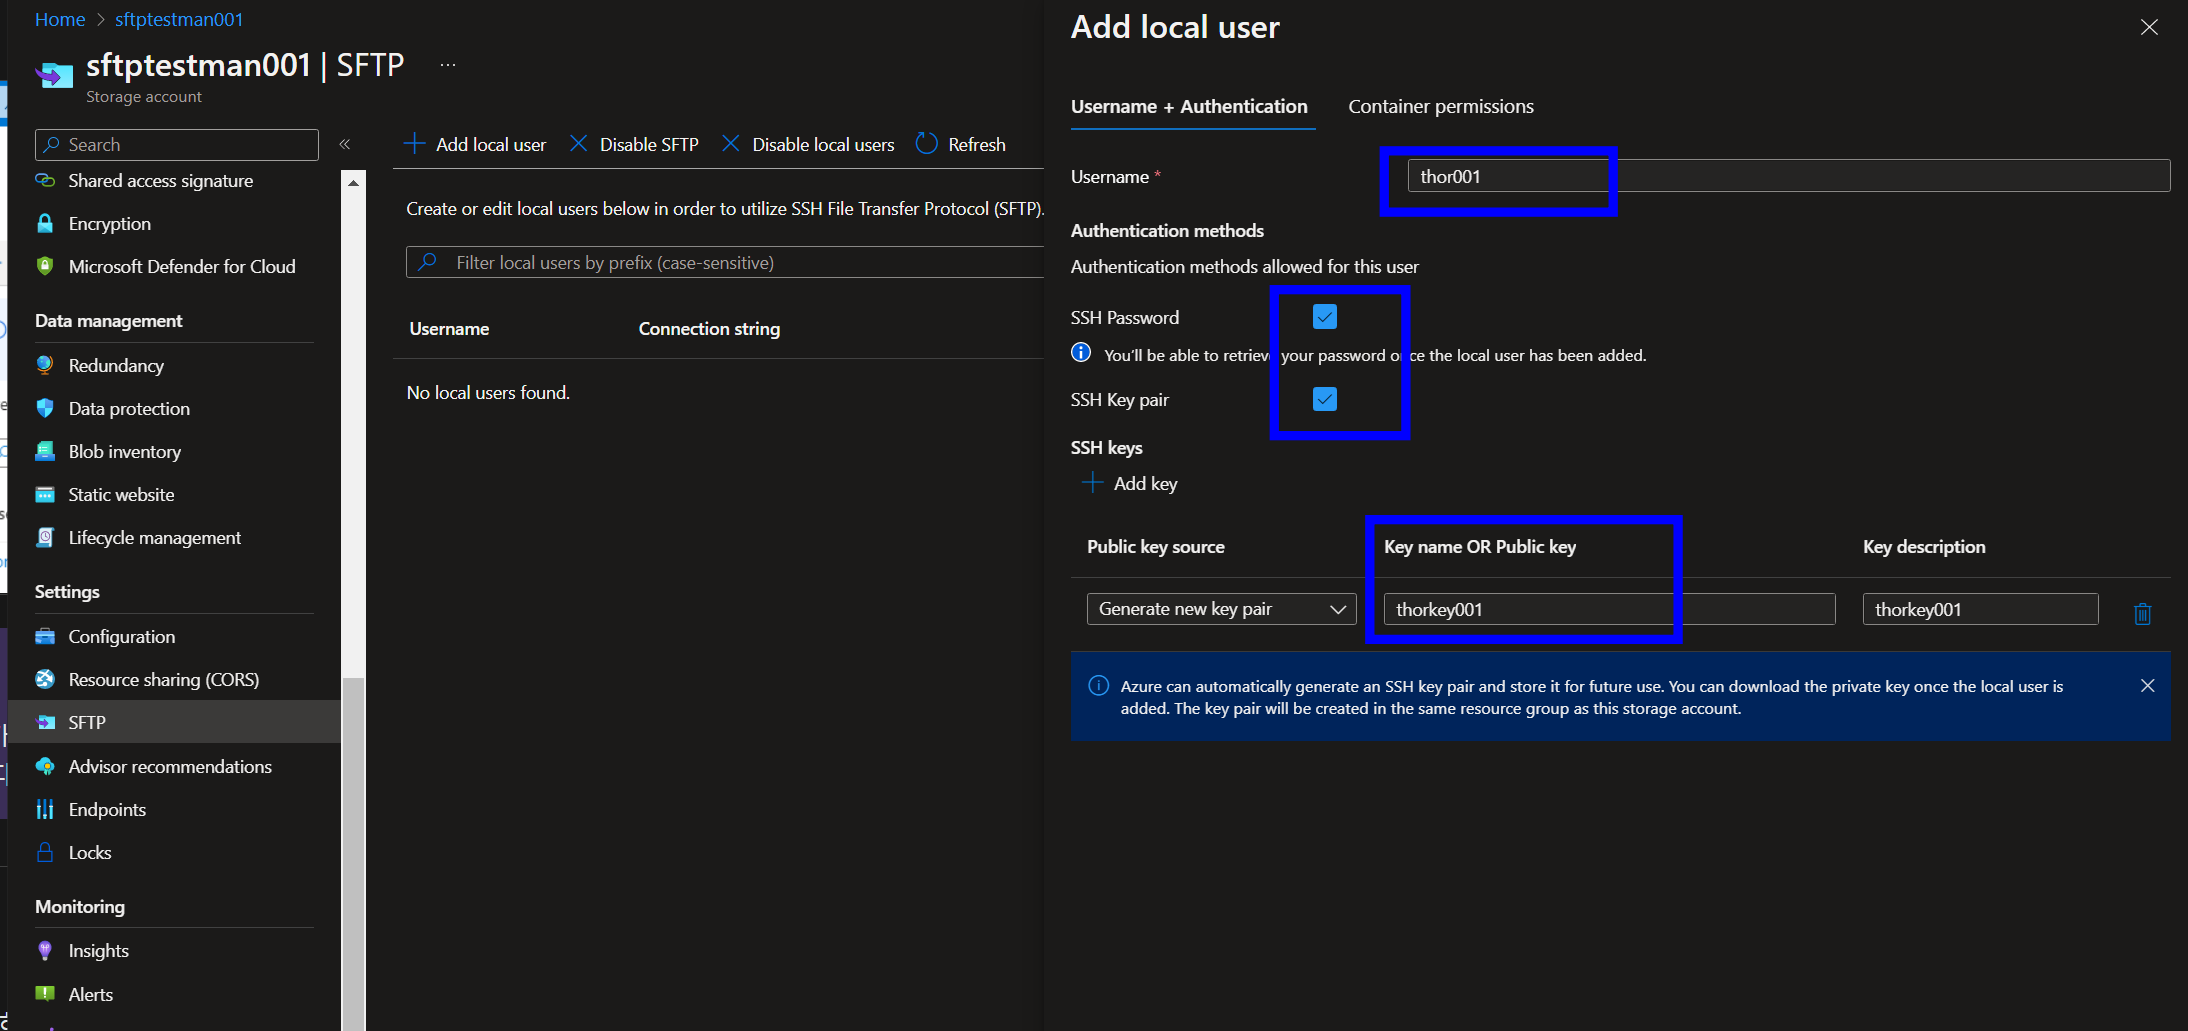Click Connection string column header
Screen dimensions: 2188x1031
[709, 328]
